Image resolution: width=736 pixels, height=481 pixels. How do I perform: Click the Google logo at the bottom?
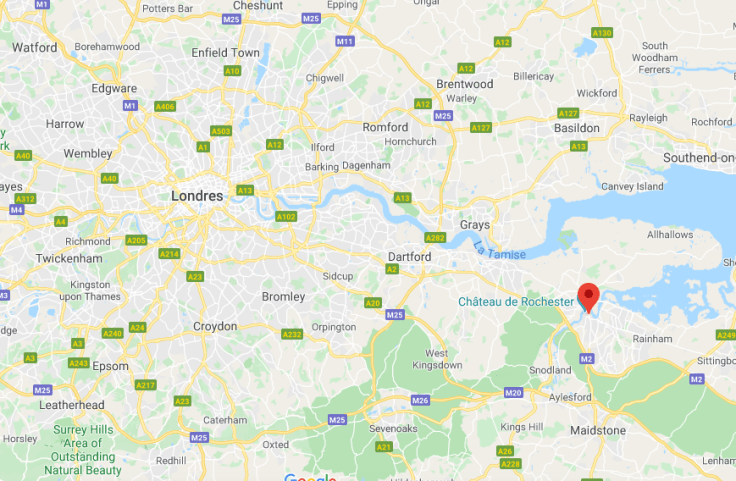click(x=310, y=477)
